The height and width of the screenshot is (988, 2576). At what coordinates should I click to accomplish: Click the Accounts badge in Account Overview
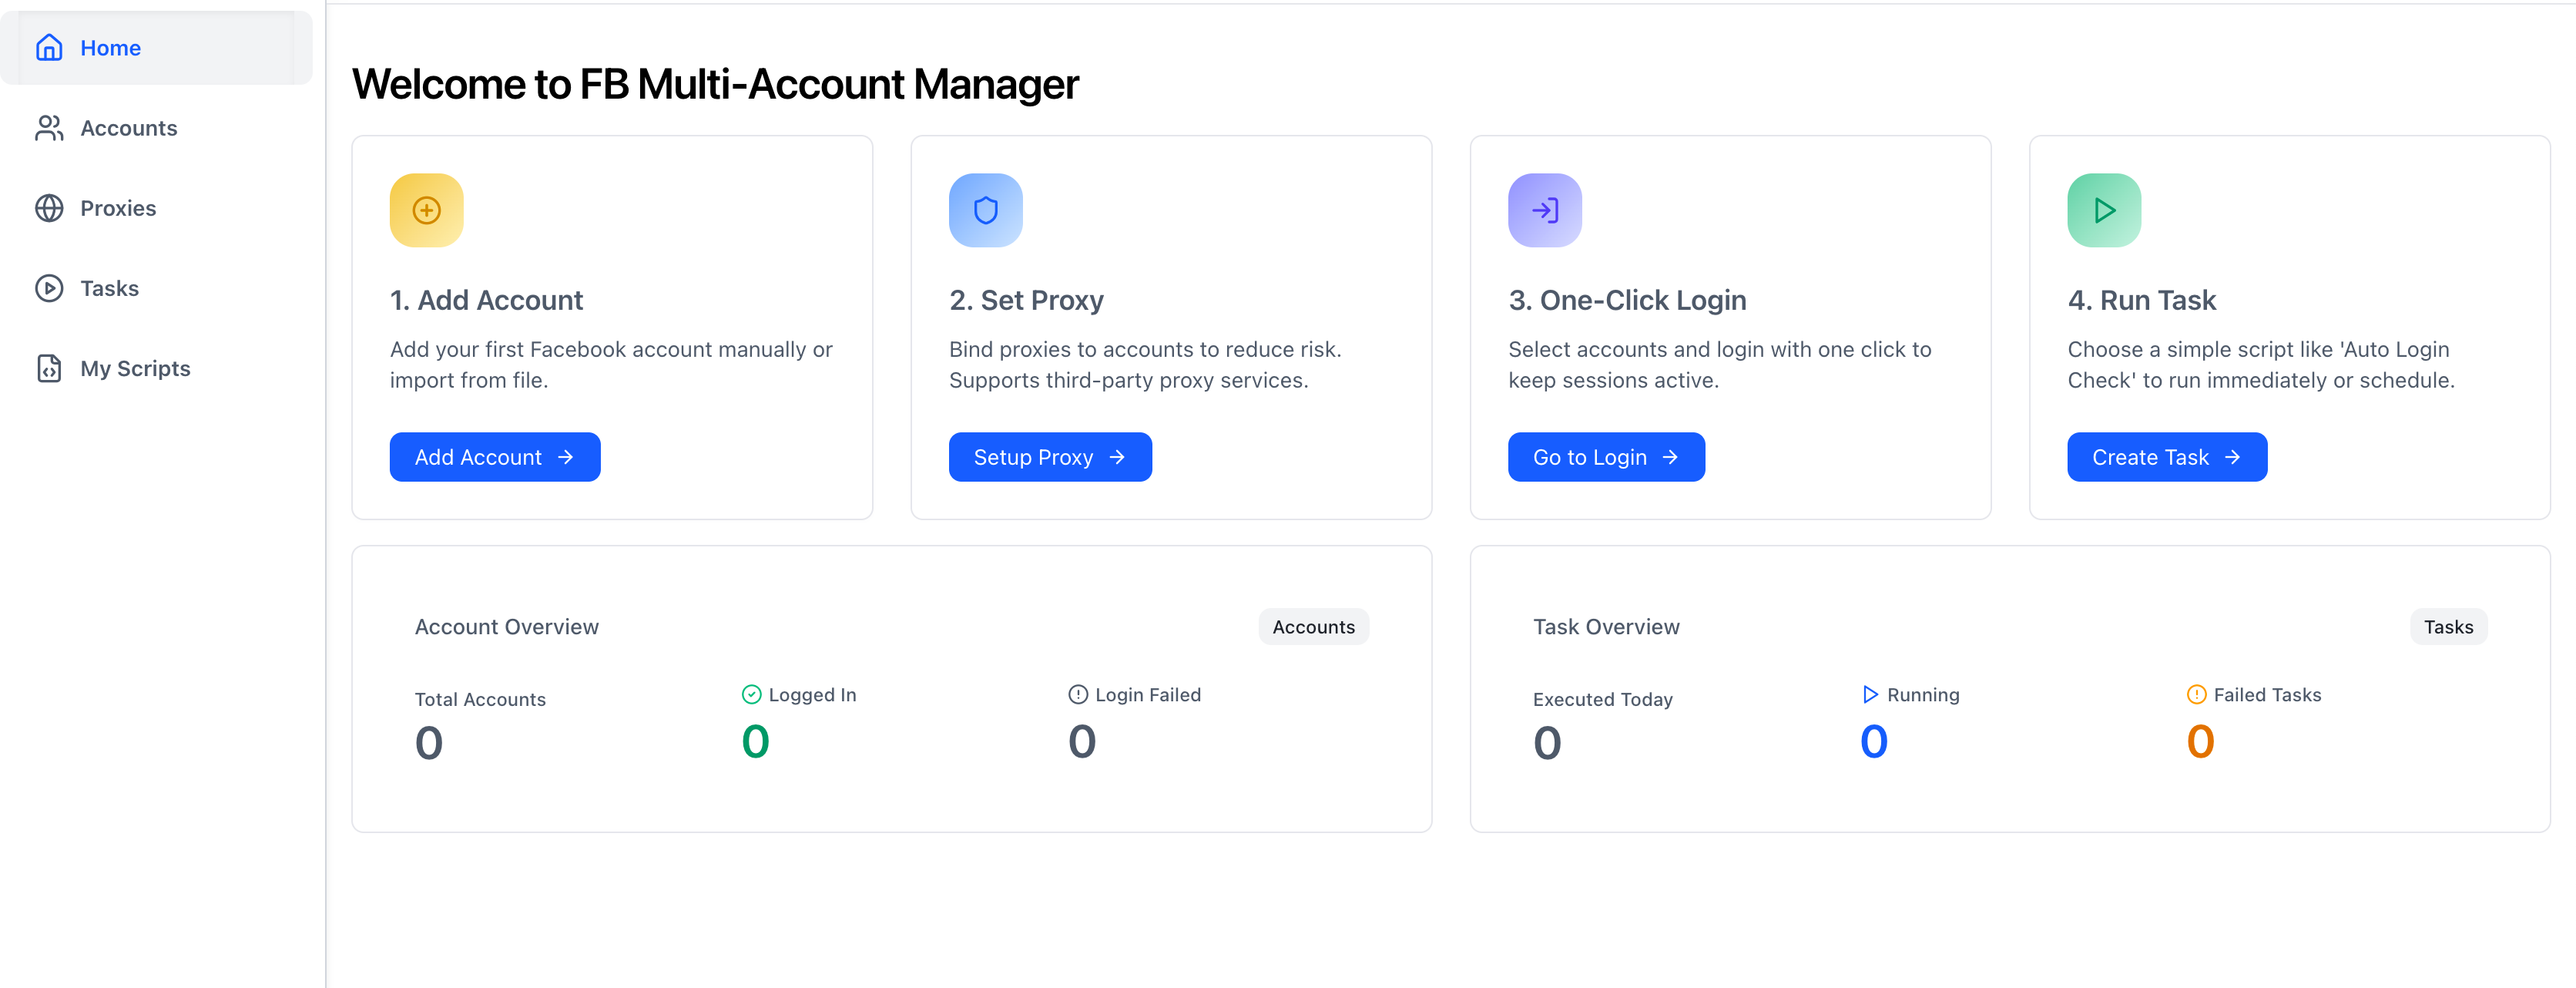pos(1313,627)
